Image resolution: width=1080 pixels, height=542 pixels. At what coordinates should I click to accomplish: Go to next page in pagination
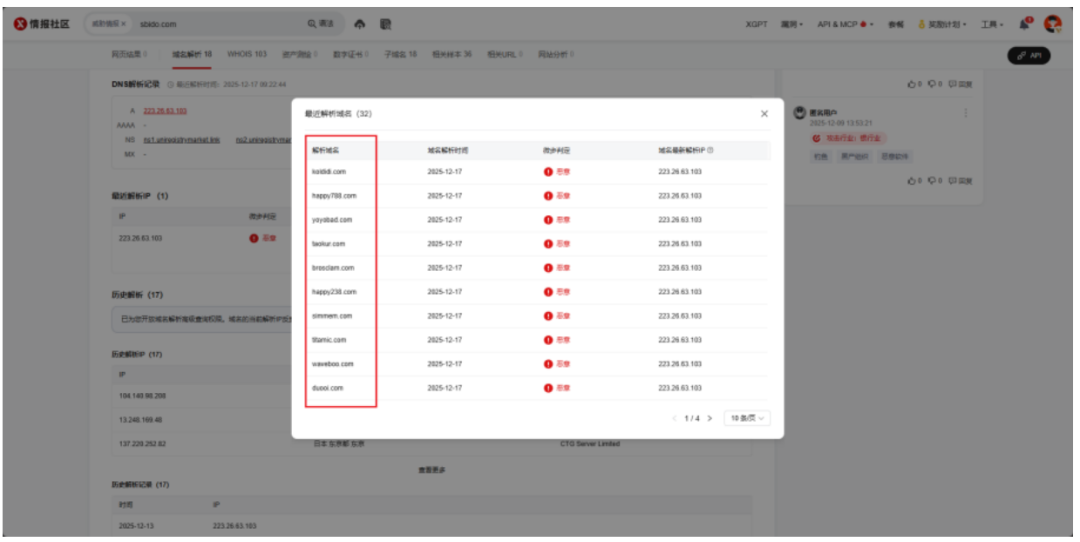710,418
